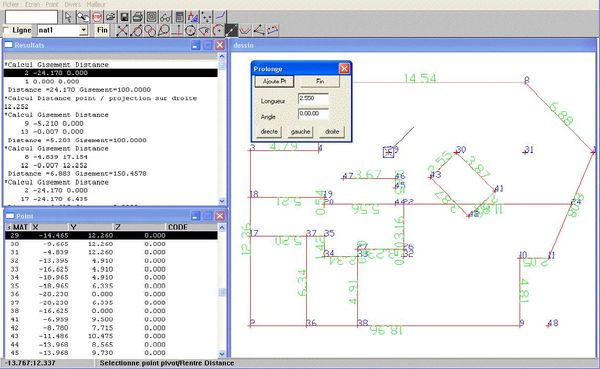
Task: Open the nat1 dropdown list
Action: [83, 30]
